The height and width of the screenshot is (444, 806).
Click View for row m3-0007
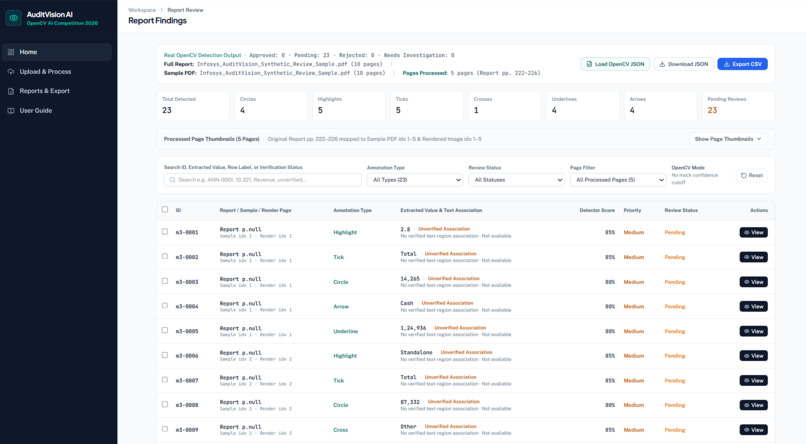[x=754, y=380]
